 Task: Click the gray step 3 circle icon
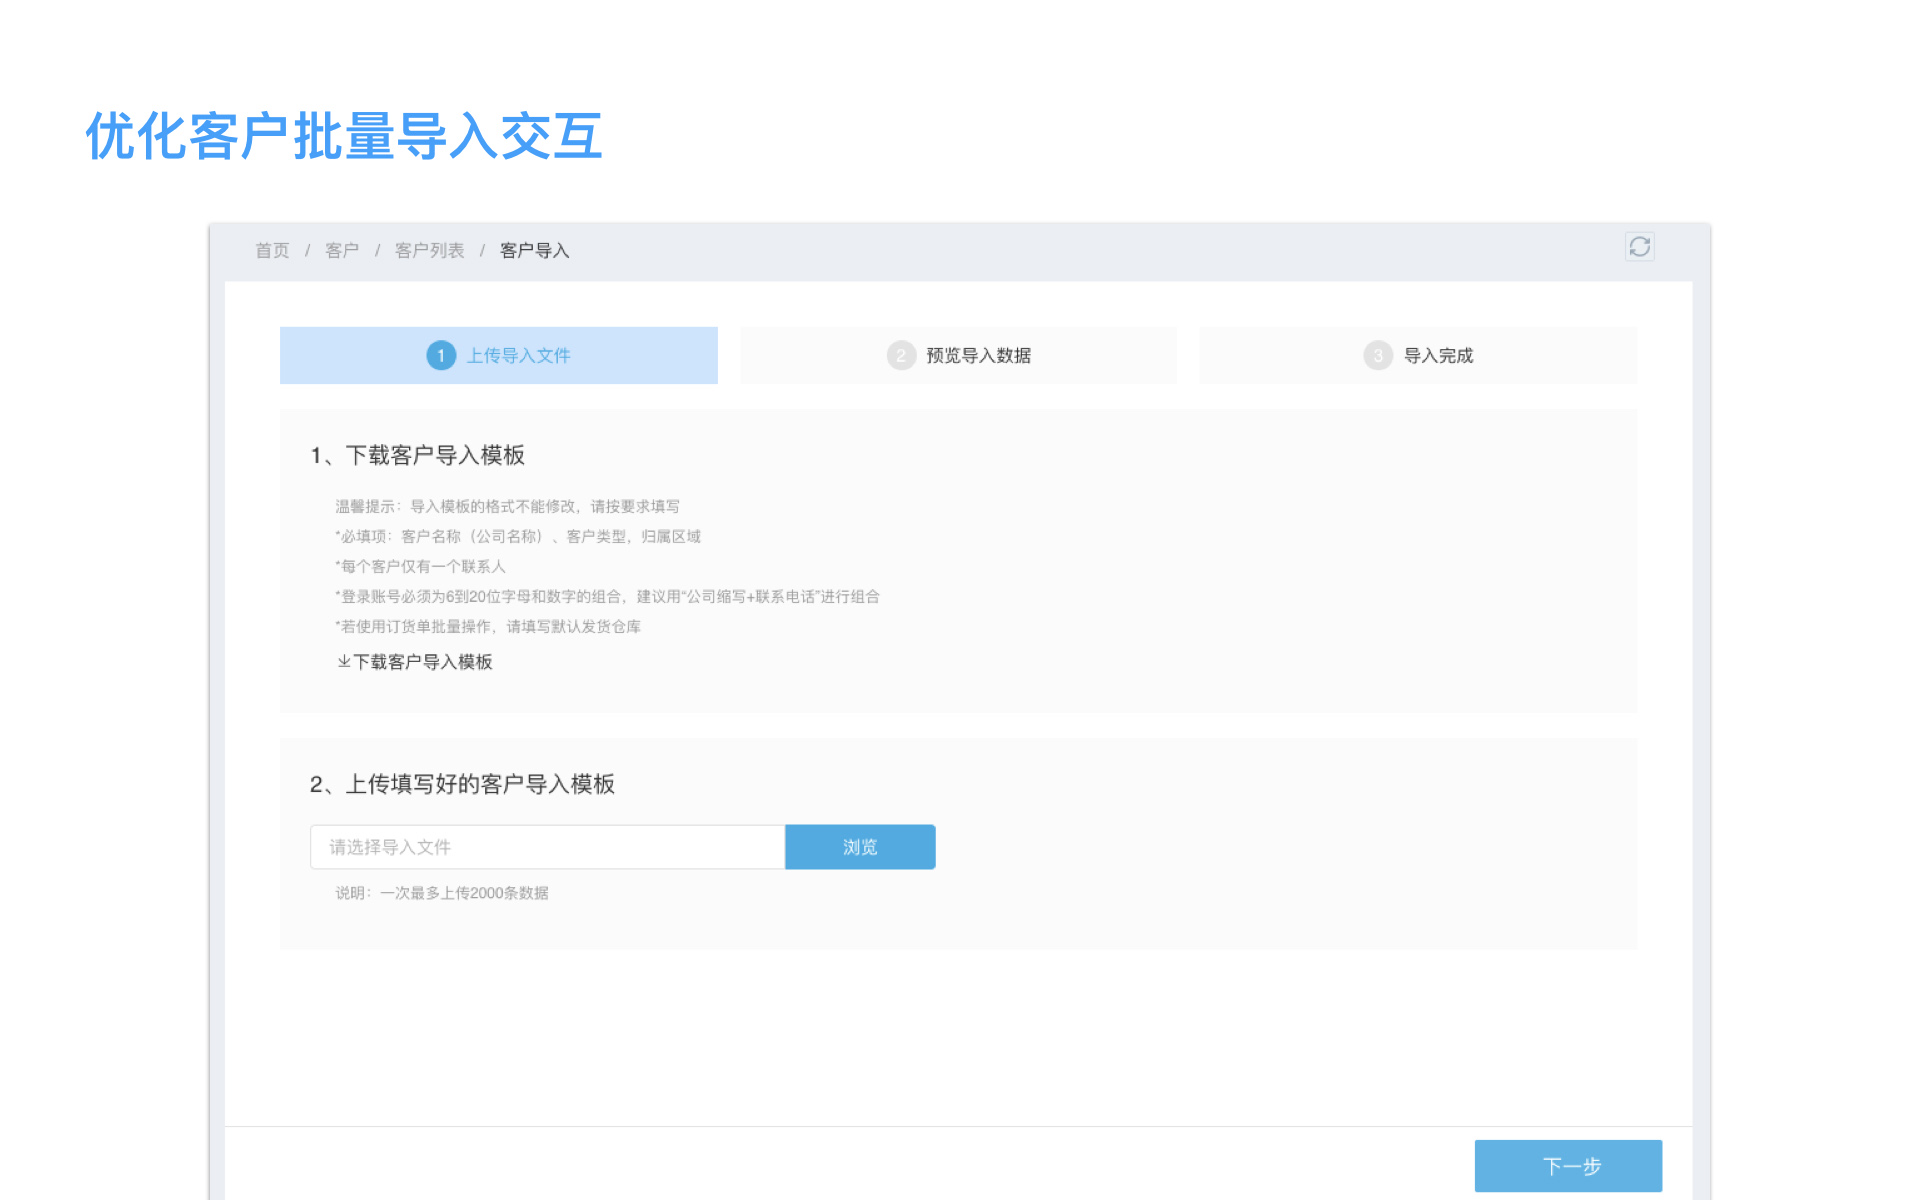tap(1378, 355)
